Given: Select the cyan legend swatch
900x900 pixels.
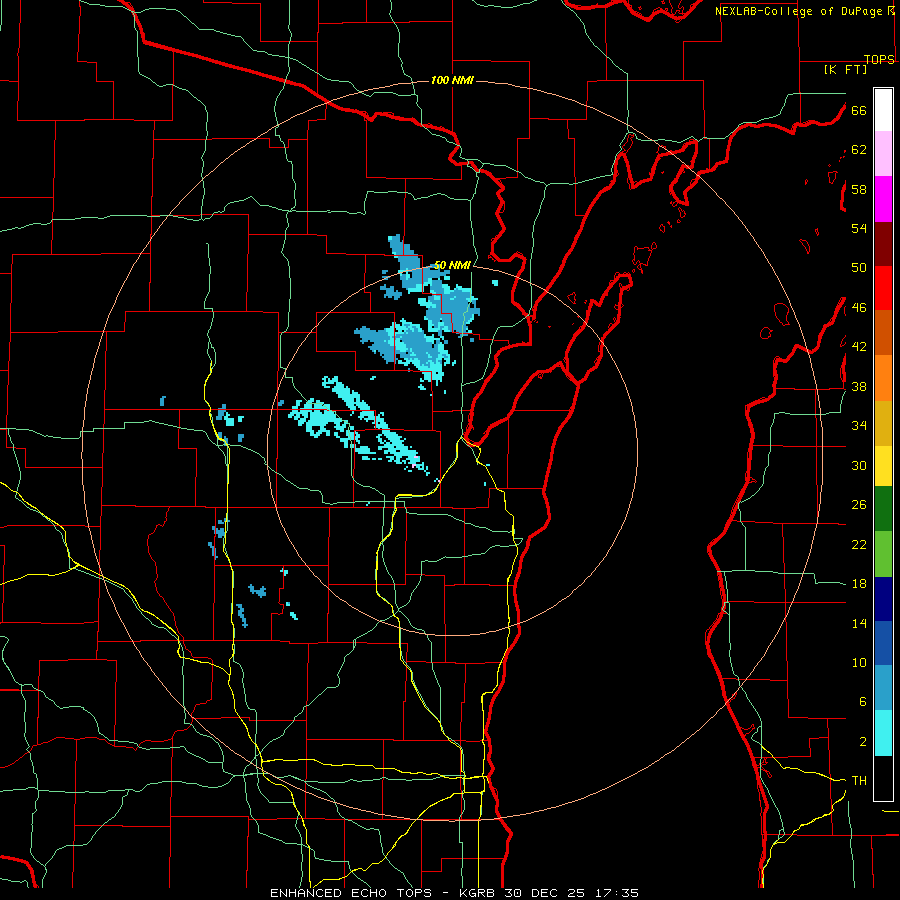Looking at the screenshot, I should pyautogui.click(x=883, y=733).
